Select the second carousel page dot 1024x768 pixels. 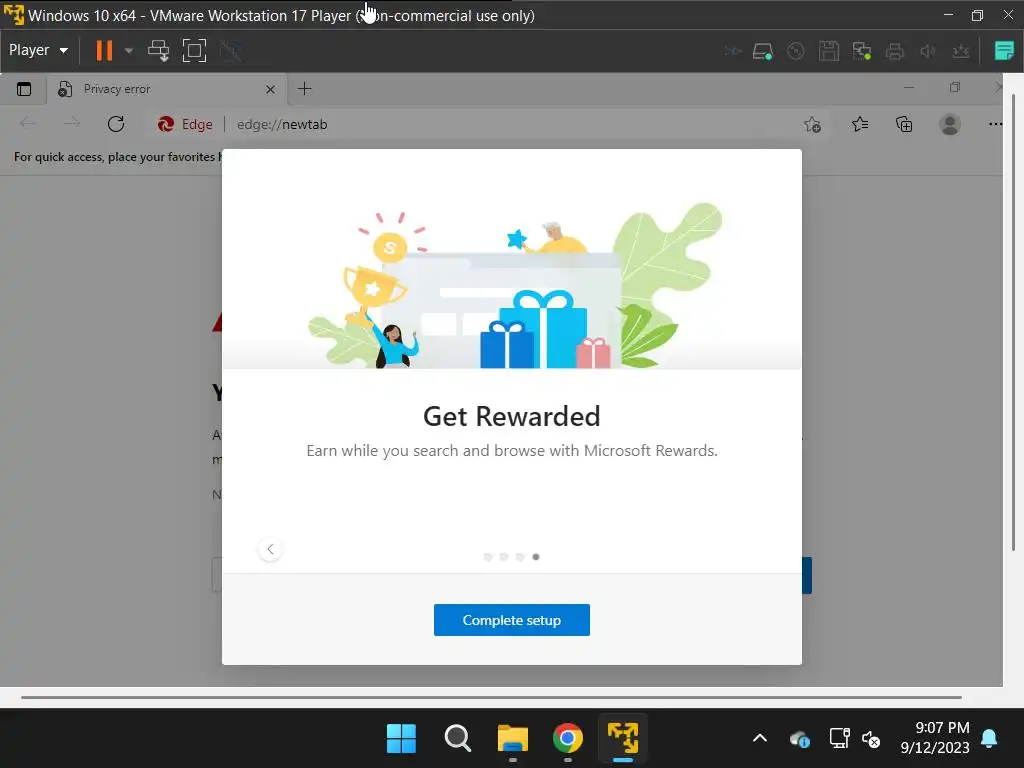pos(504,557)
